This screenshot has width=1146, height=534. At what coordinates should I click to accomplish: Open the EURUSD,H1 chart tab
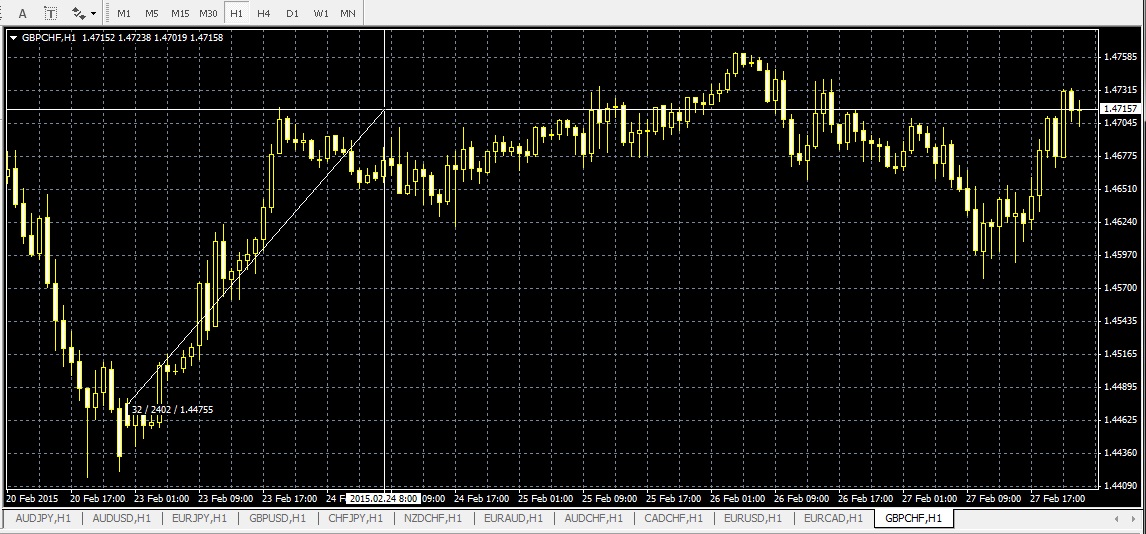753,518
